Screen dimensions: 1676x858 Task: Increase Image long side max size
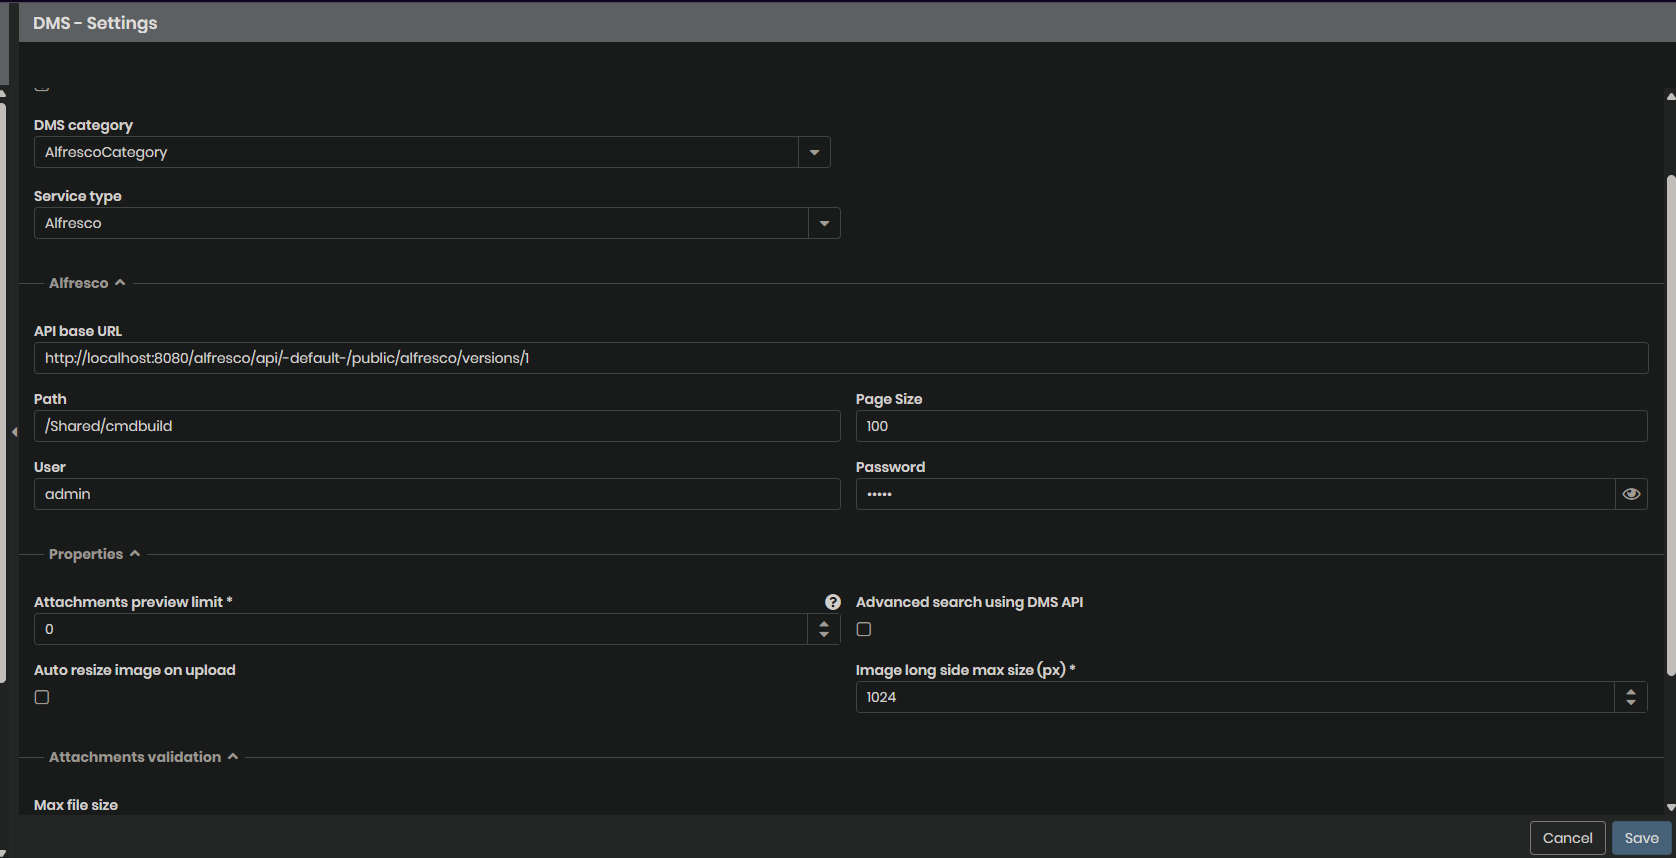(x=1631, y=691)
